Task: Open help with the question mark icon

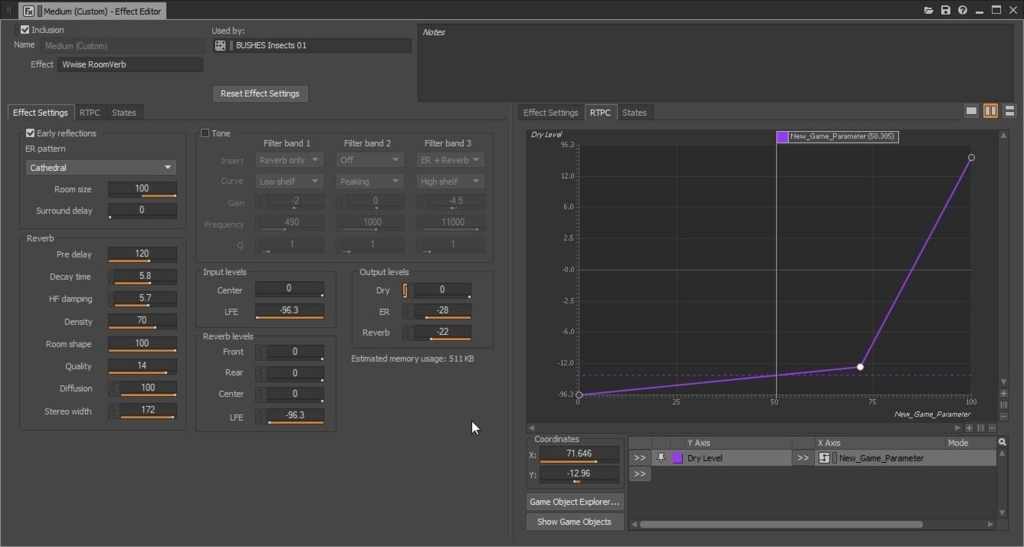Action: click(x=962, y=10)
